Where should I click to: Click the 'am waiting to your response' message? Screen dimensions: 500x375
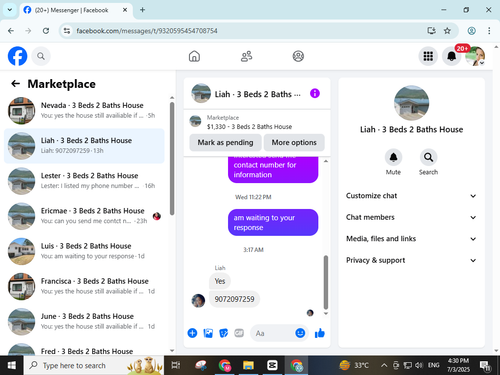click(x=273, y=222)
